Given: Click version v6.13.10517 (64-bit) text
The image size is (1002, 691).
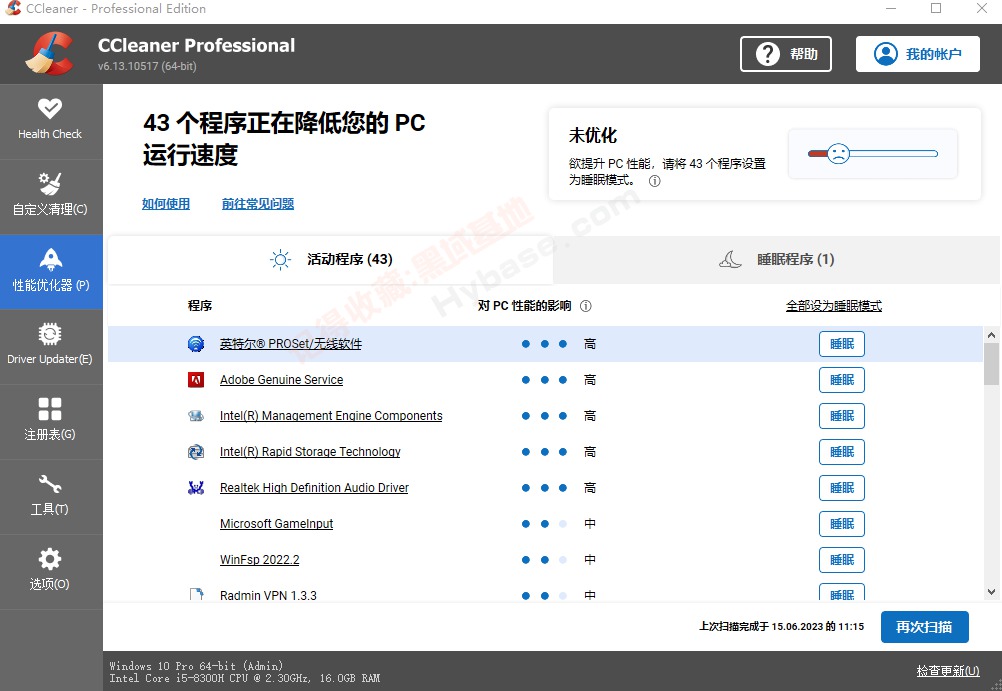Looking at the screenshot, I should pyautogui.click(x=147, y=66).
